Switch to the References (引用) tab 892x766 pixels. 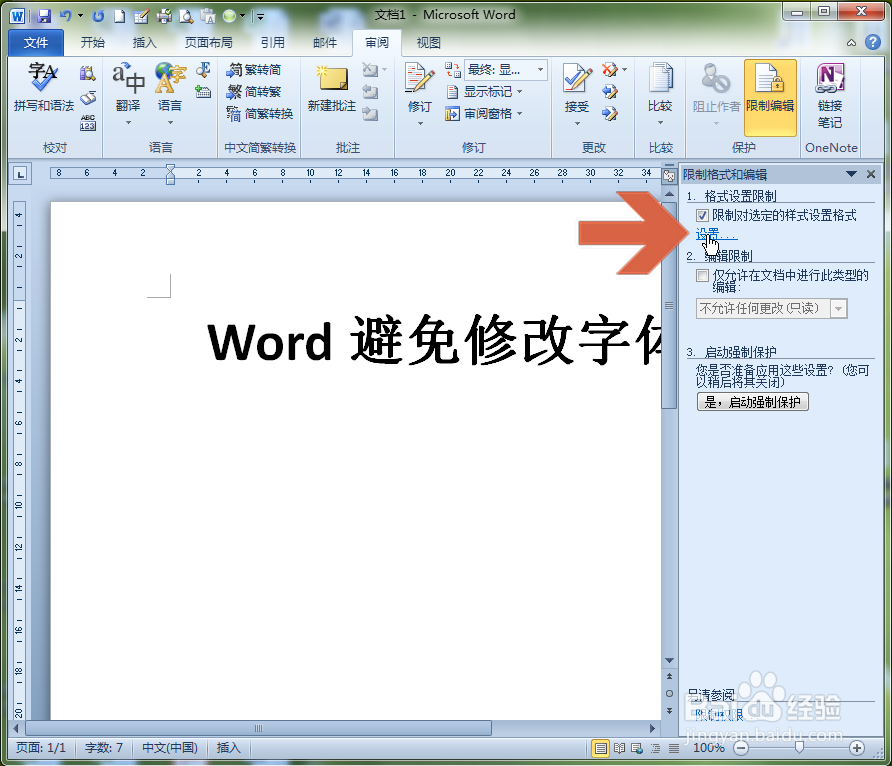coord(272,43)
